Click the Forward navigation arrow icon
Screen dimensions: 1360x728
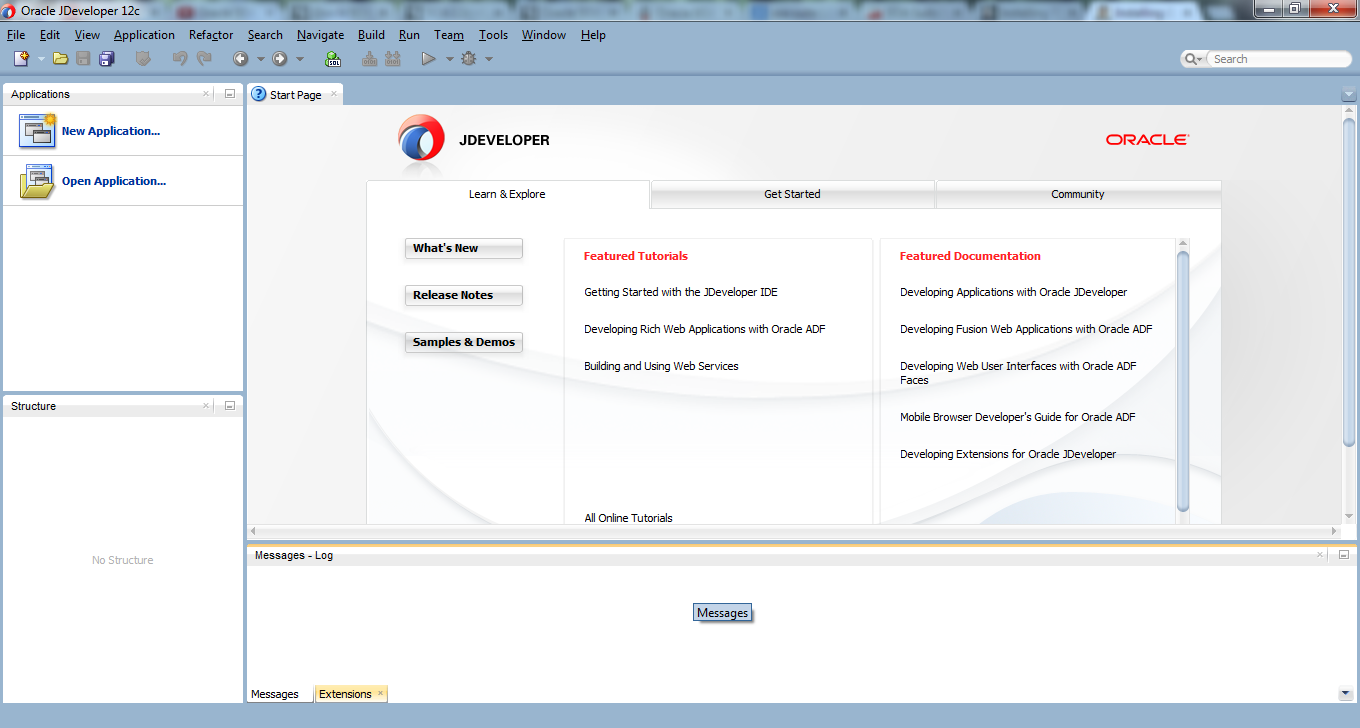click(x=280, y=59)
